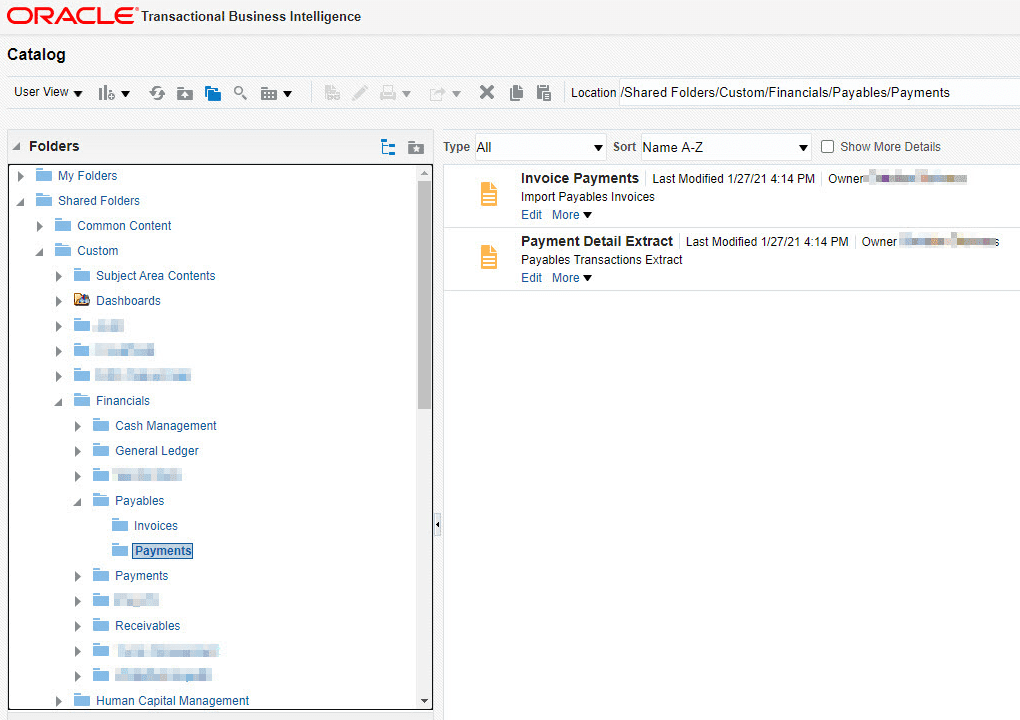Select the Human Capital Management folder
This screenshot has height=720, width=1020.
point(172,700)
